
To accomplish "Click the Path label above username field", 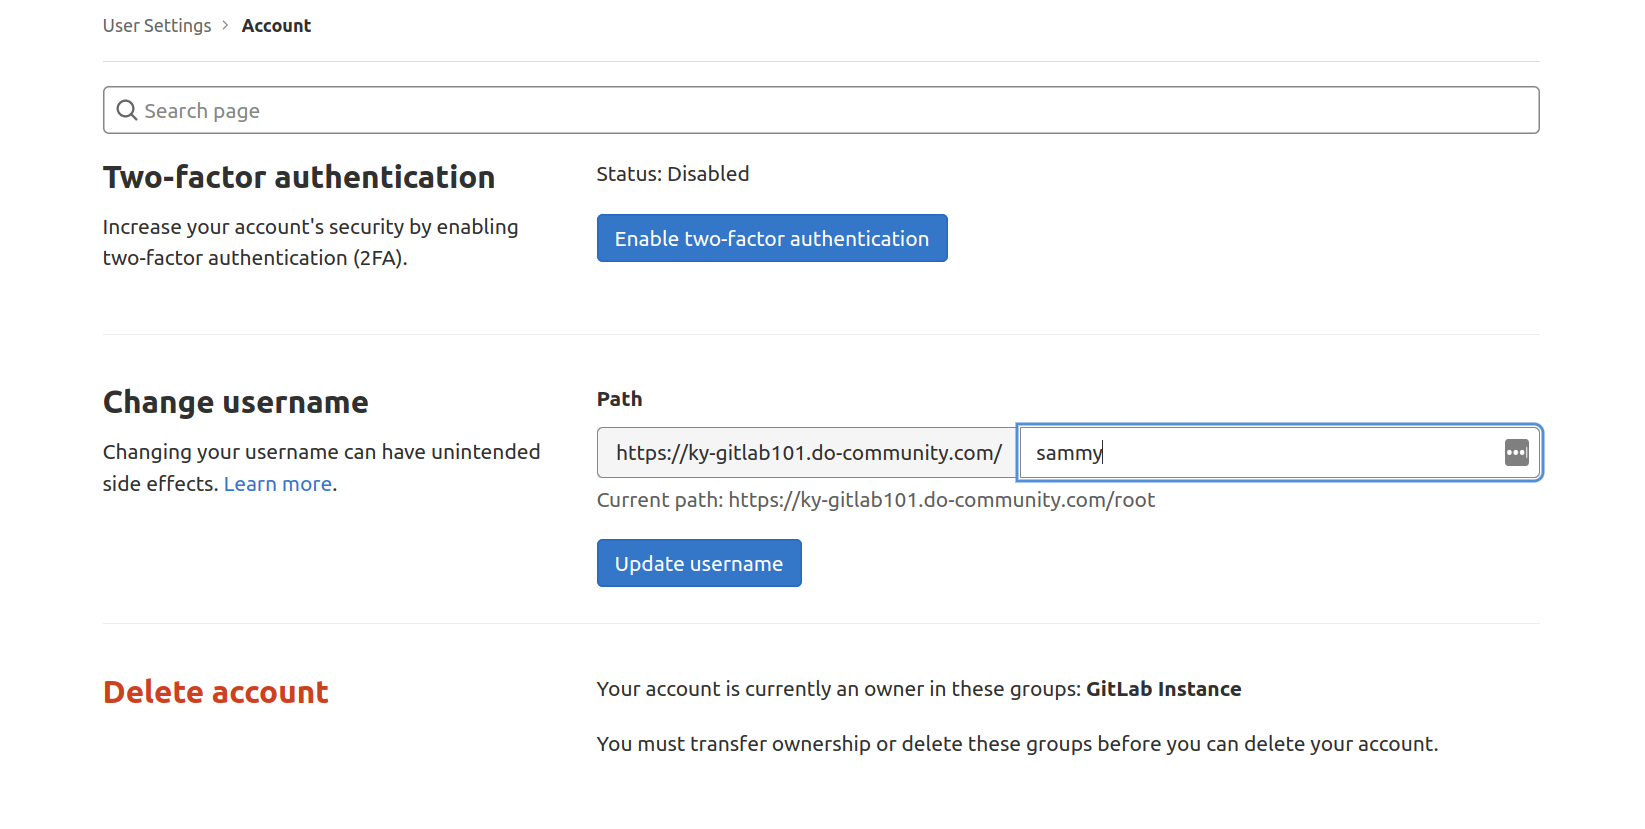I will coord(619,399).
